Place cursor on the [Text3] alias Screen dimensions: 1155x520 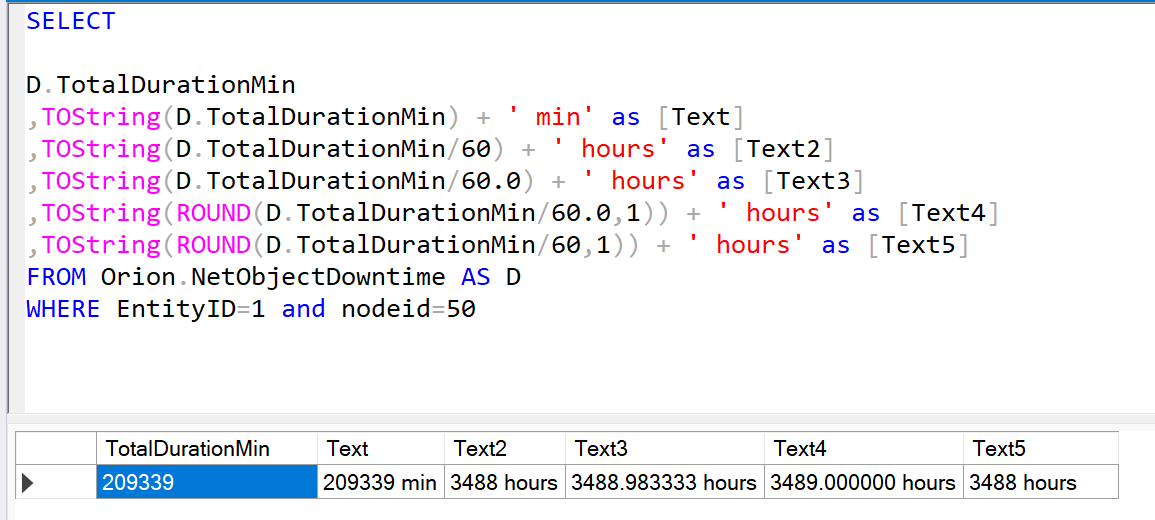coord(813,181)
